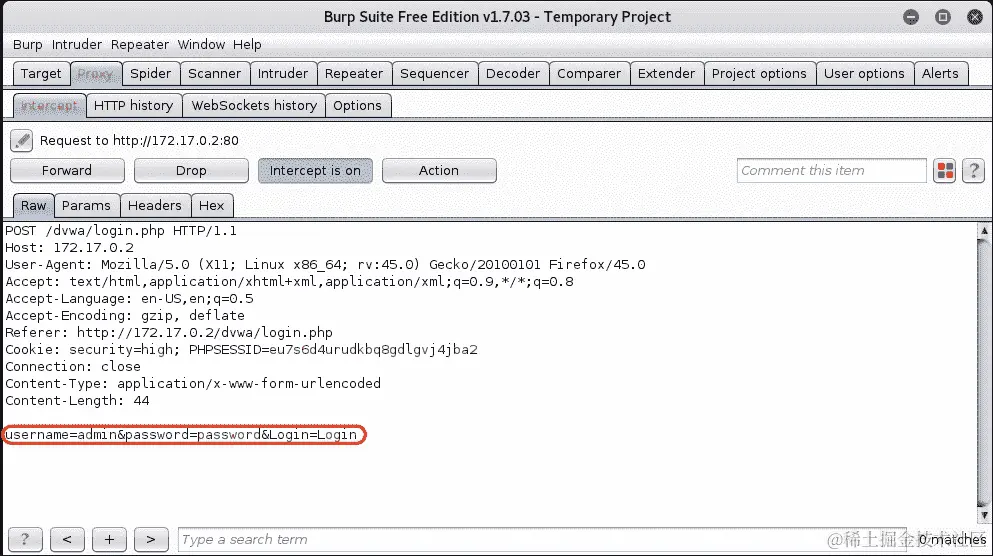The width and height of the screenshot is (993, 556).
Task: Select the Intercept sub-tab
Action: tap(49, 106)
